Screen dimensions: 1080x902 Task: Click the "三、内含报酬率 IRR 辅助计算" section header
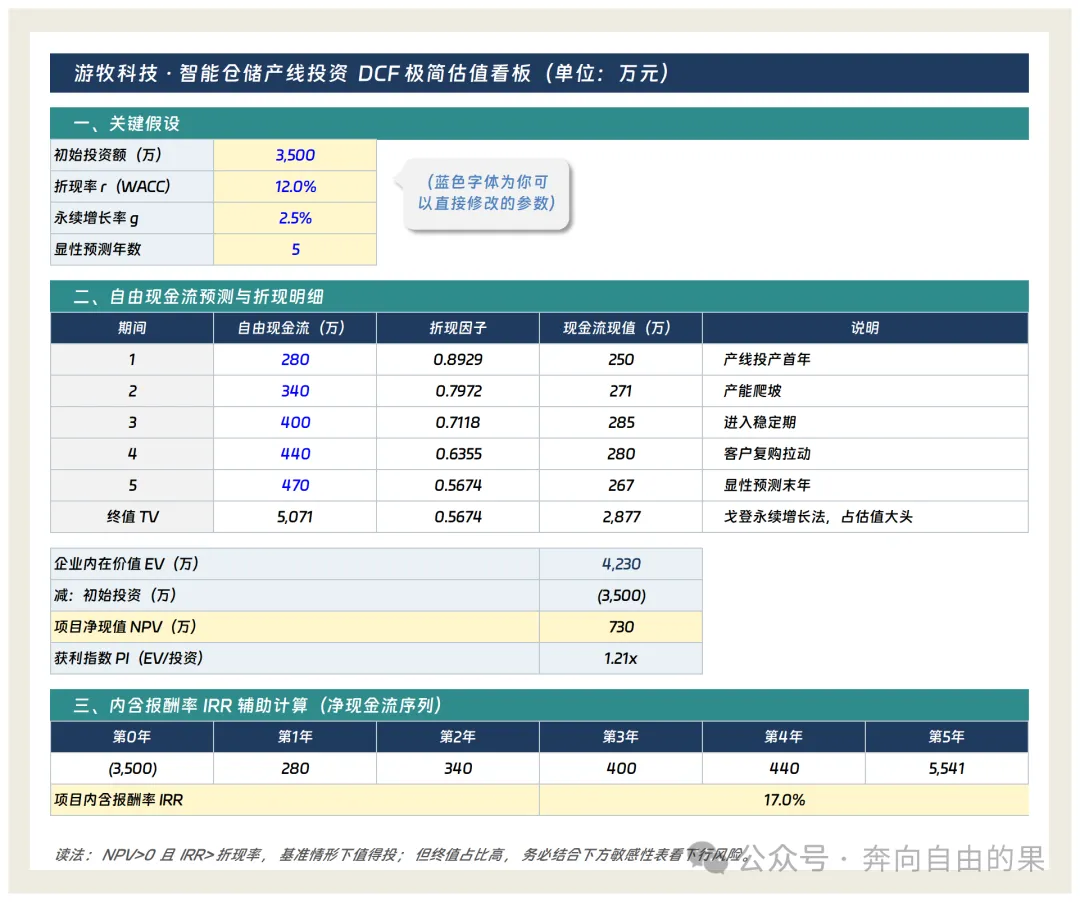(539, 705)
